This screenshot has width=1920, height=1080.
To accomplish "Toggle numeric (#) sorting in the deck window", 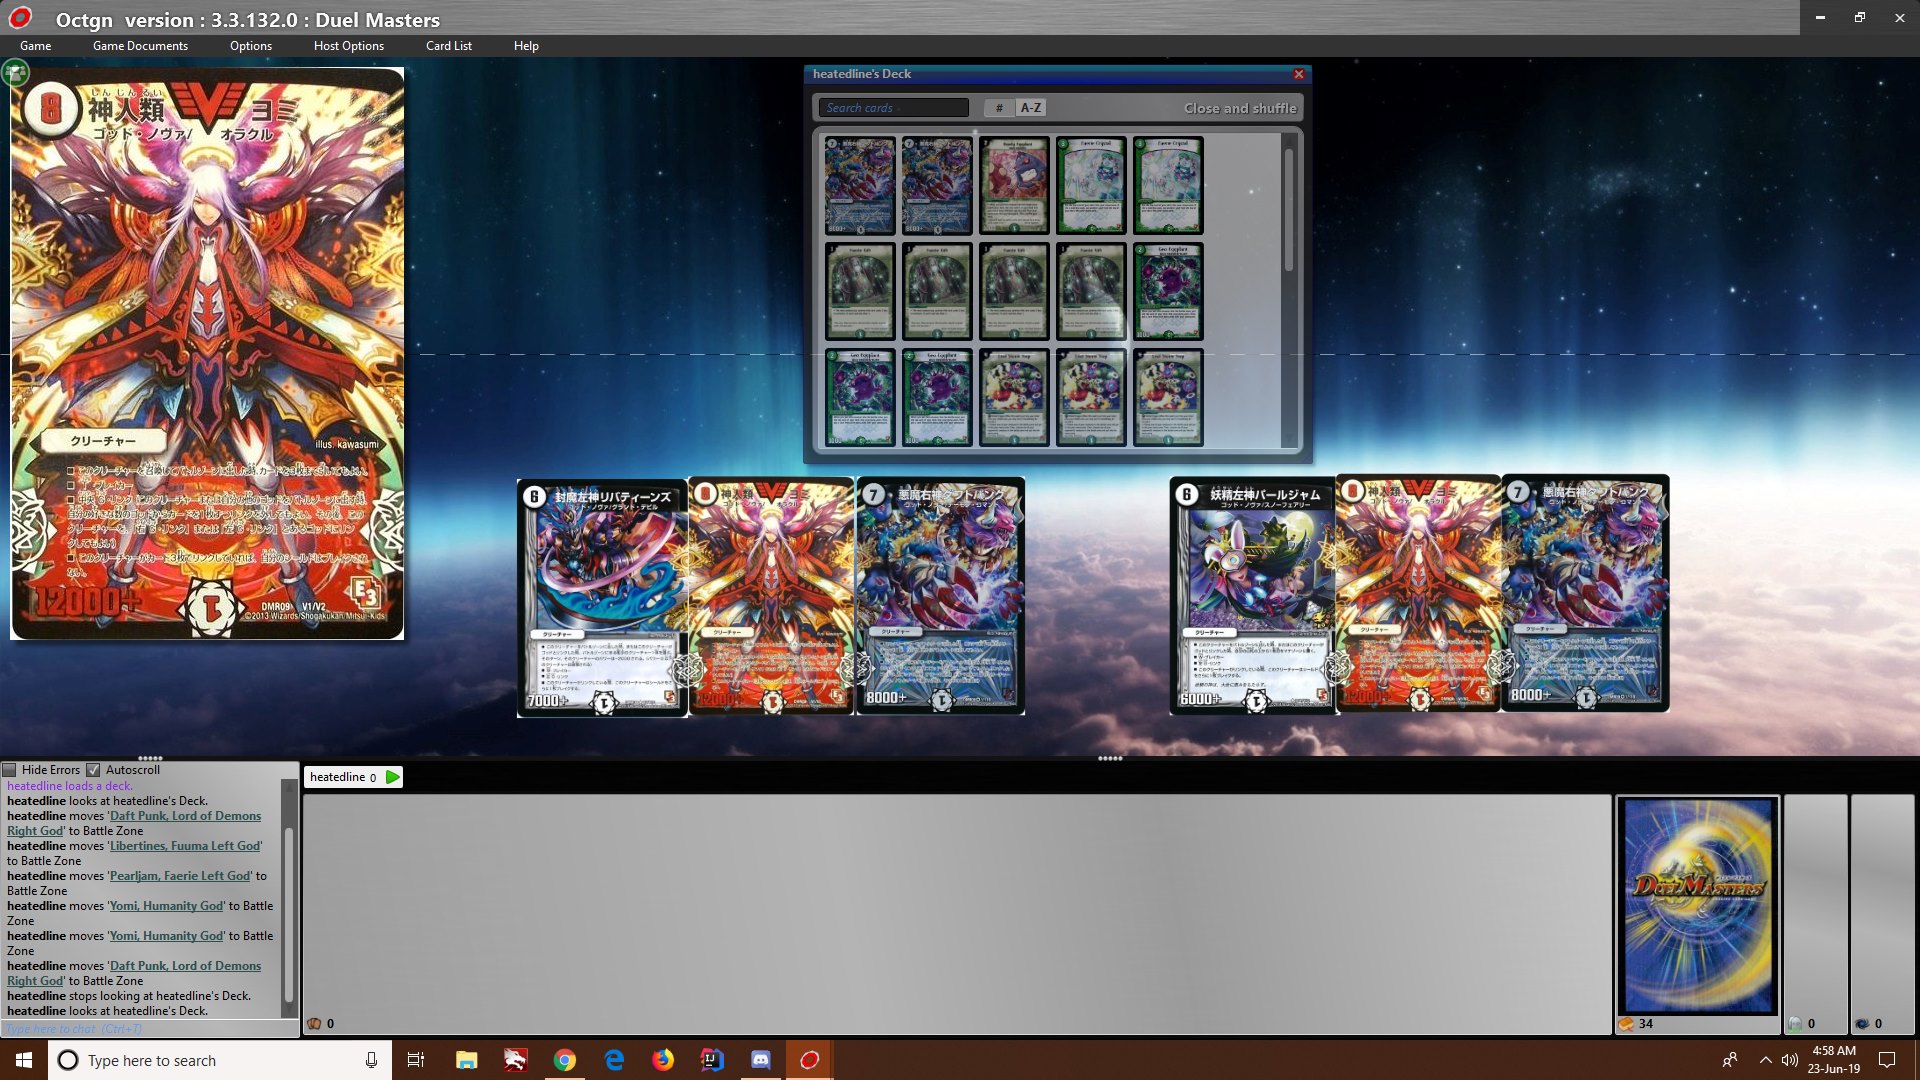I will (999, 107).
